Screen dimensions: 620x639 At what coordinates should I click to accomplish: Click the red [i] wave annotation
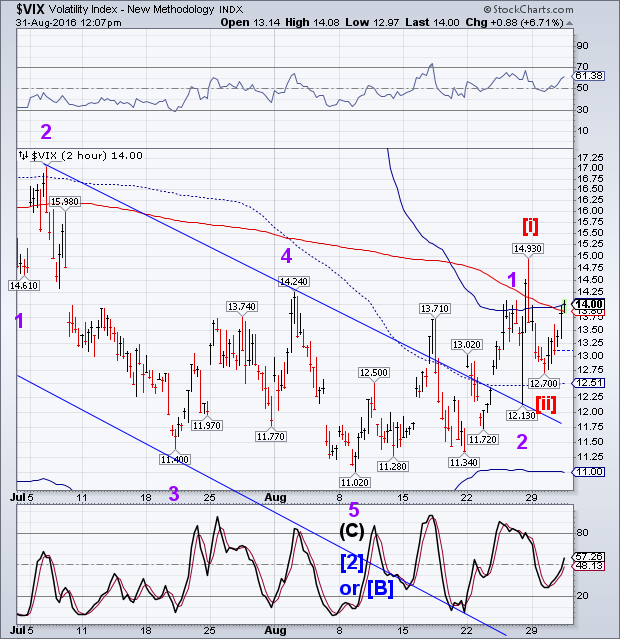tap(530, 227)
